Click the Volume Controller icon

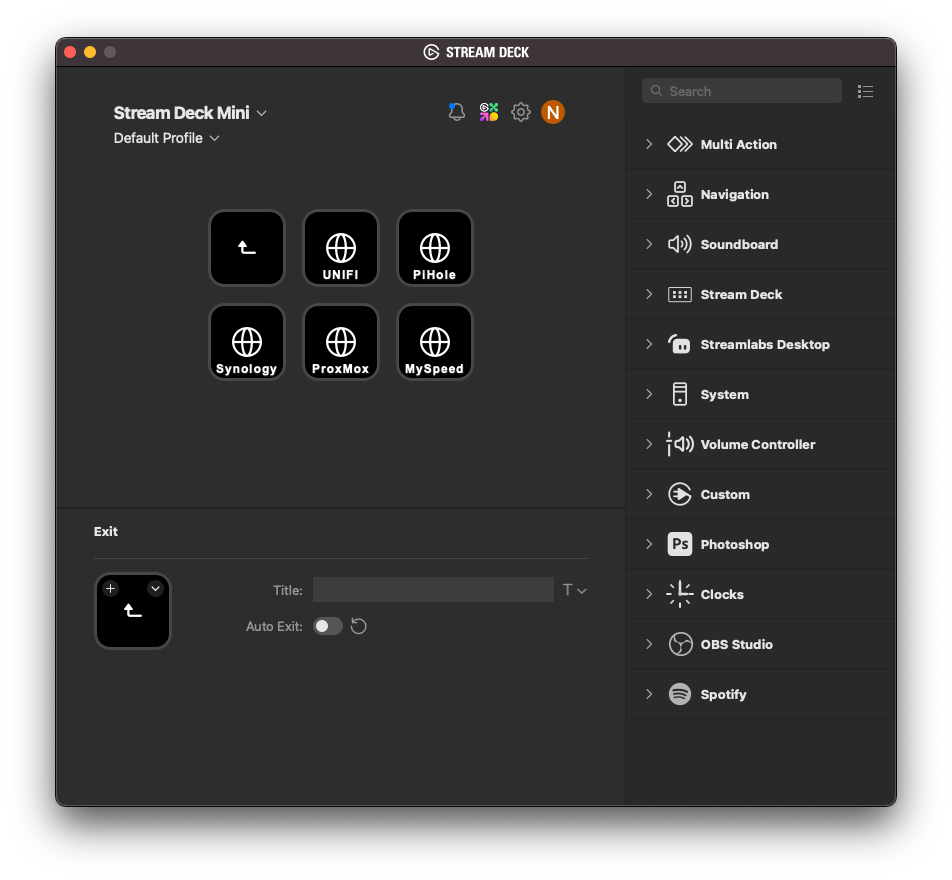pos(679,444)
